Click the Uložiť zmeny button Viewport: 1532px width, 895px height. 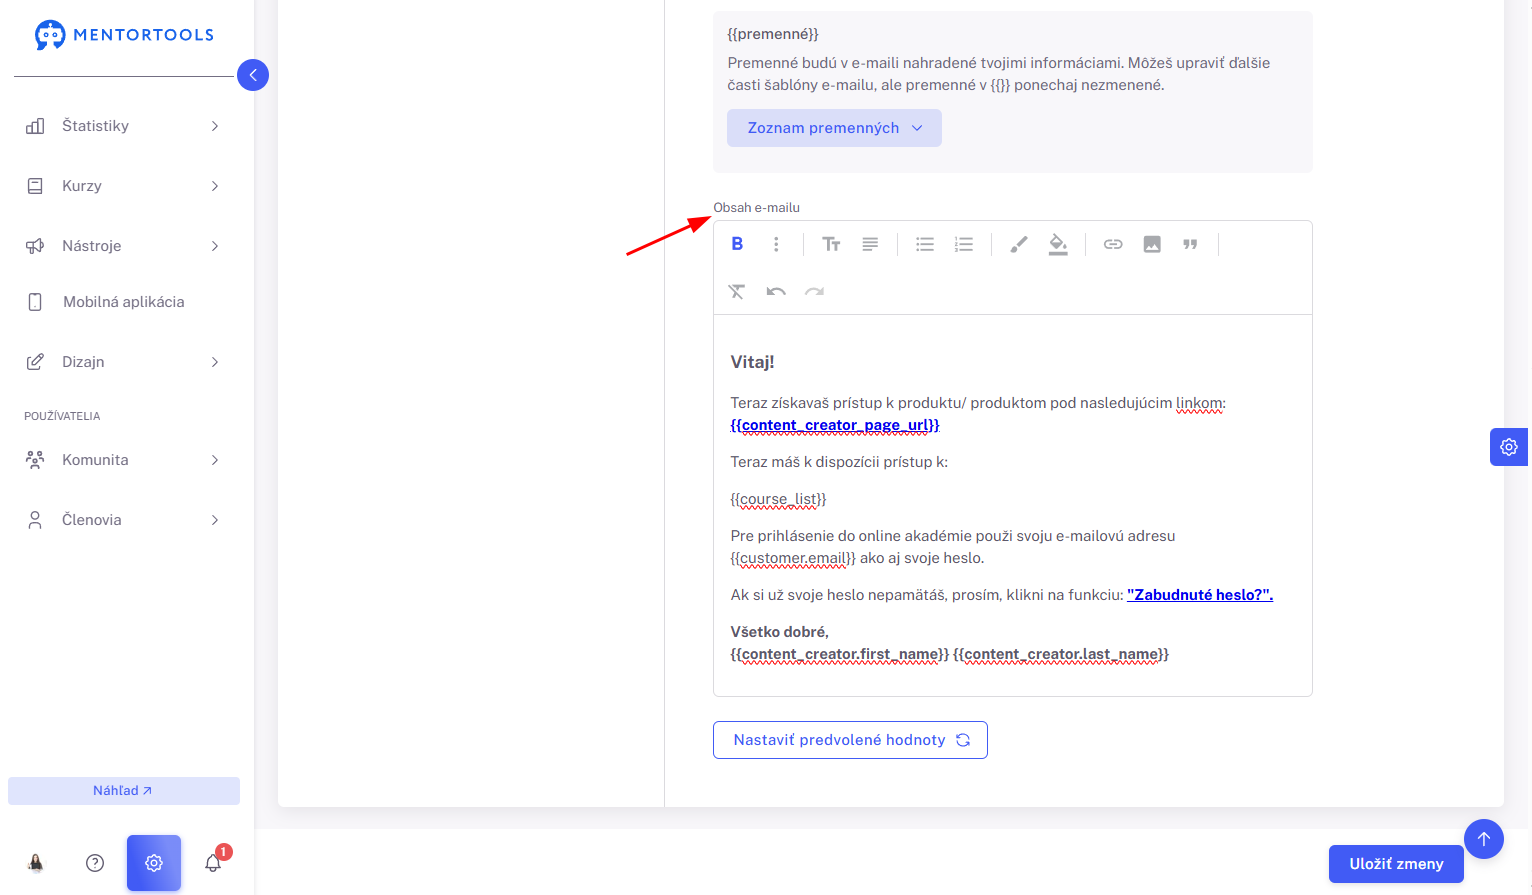coord(1396,864)
